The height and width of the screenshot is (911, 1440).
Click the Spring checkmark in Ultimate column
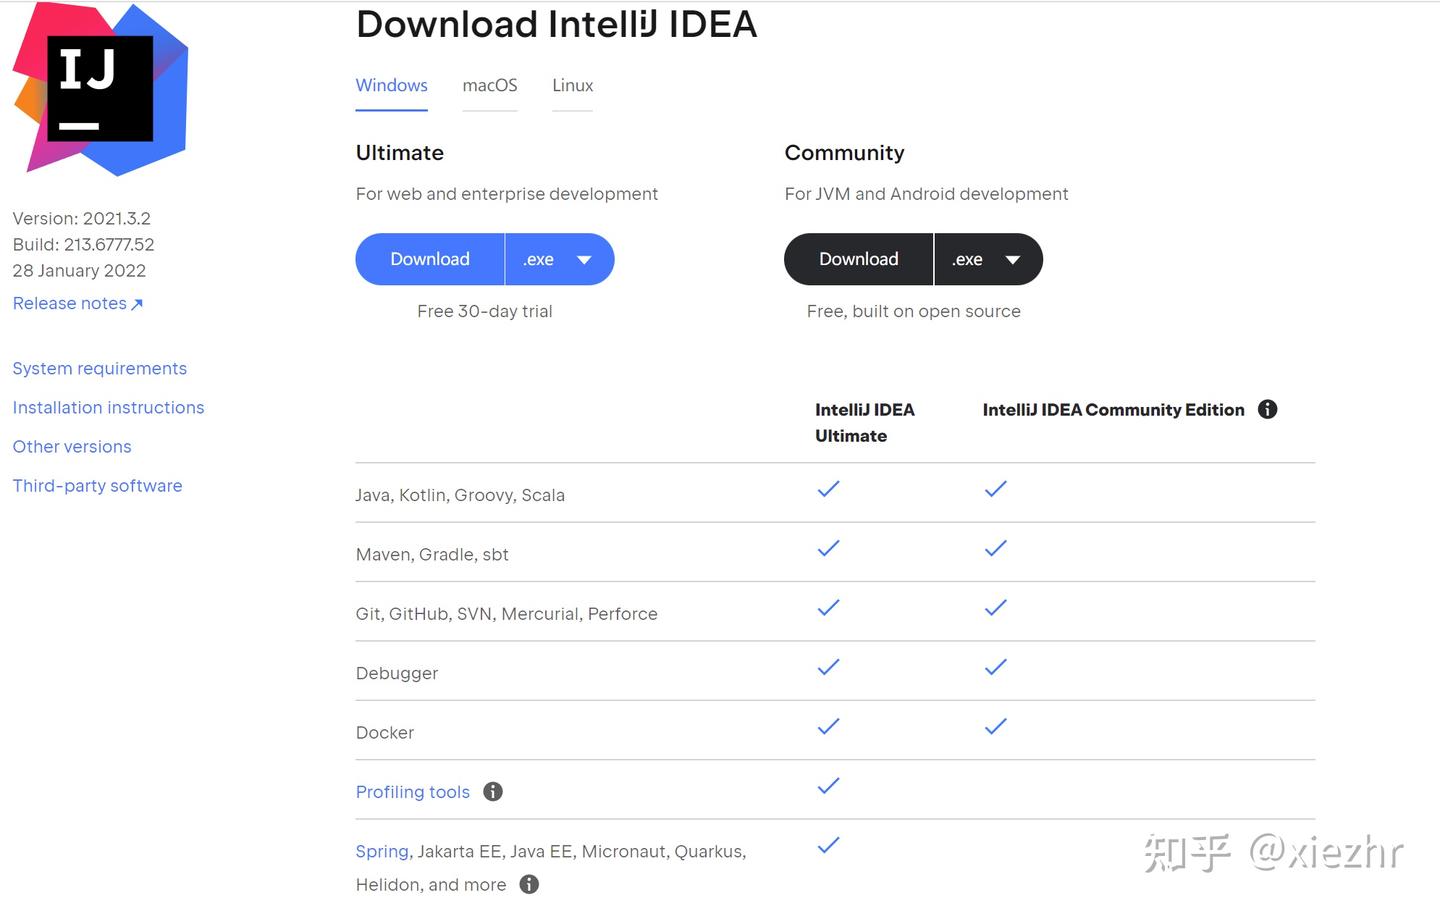point(828,845)
